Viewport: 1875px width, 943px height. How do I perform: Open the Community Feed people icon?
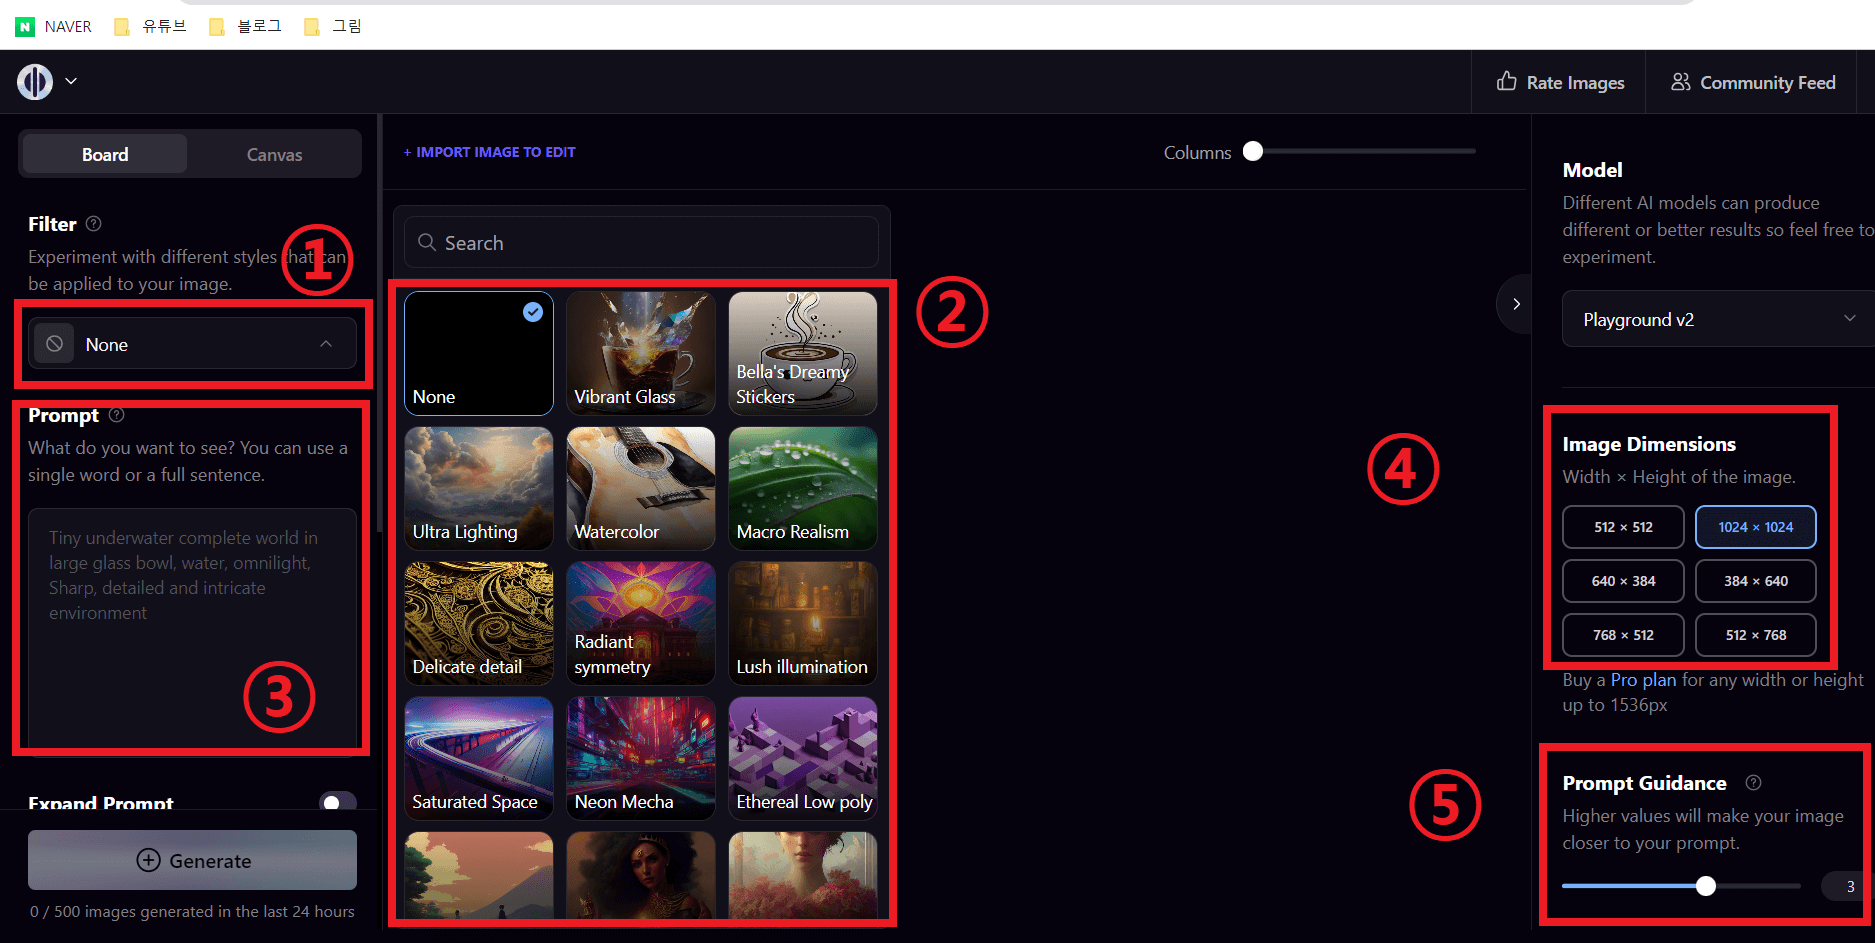point(1681,81)
